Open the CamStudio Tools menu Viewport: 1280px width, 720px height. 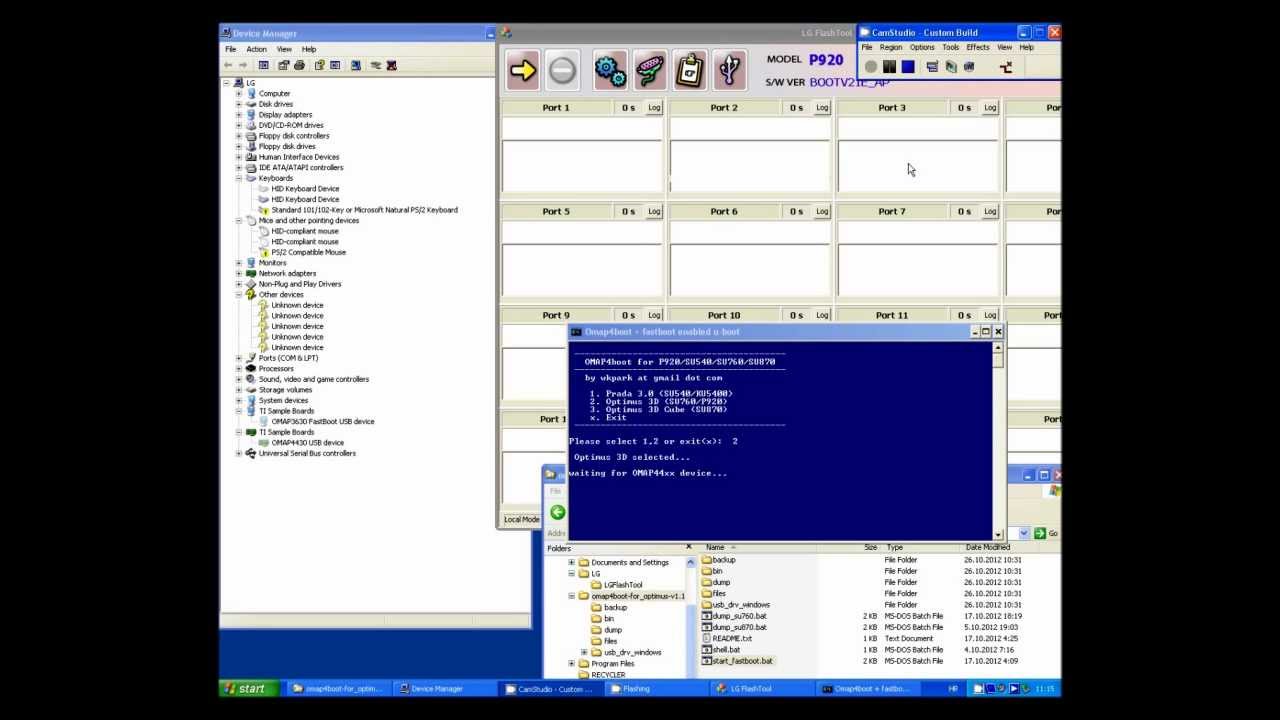tap(950, 47)
